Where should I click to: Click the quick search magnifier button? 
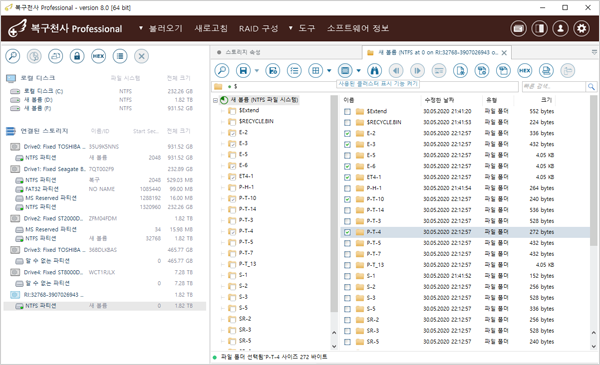pos(591,87)
